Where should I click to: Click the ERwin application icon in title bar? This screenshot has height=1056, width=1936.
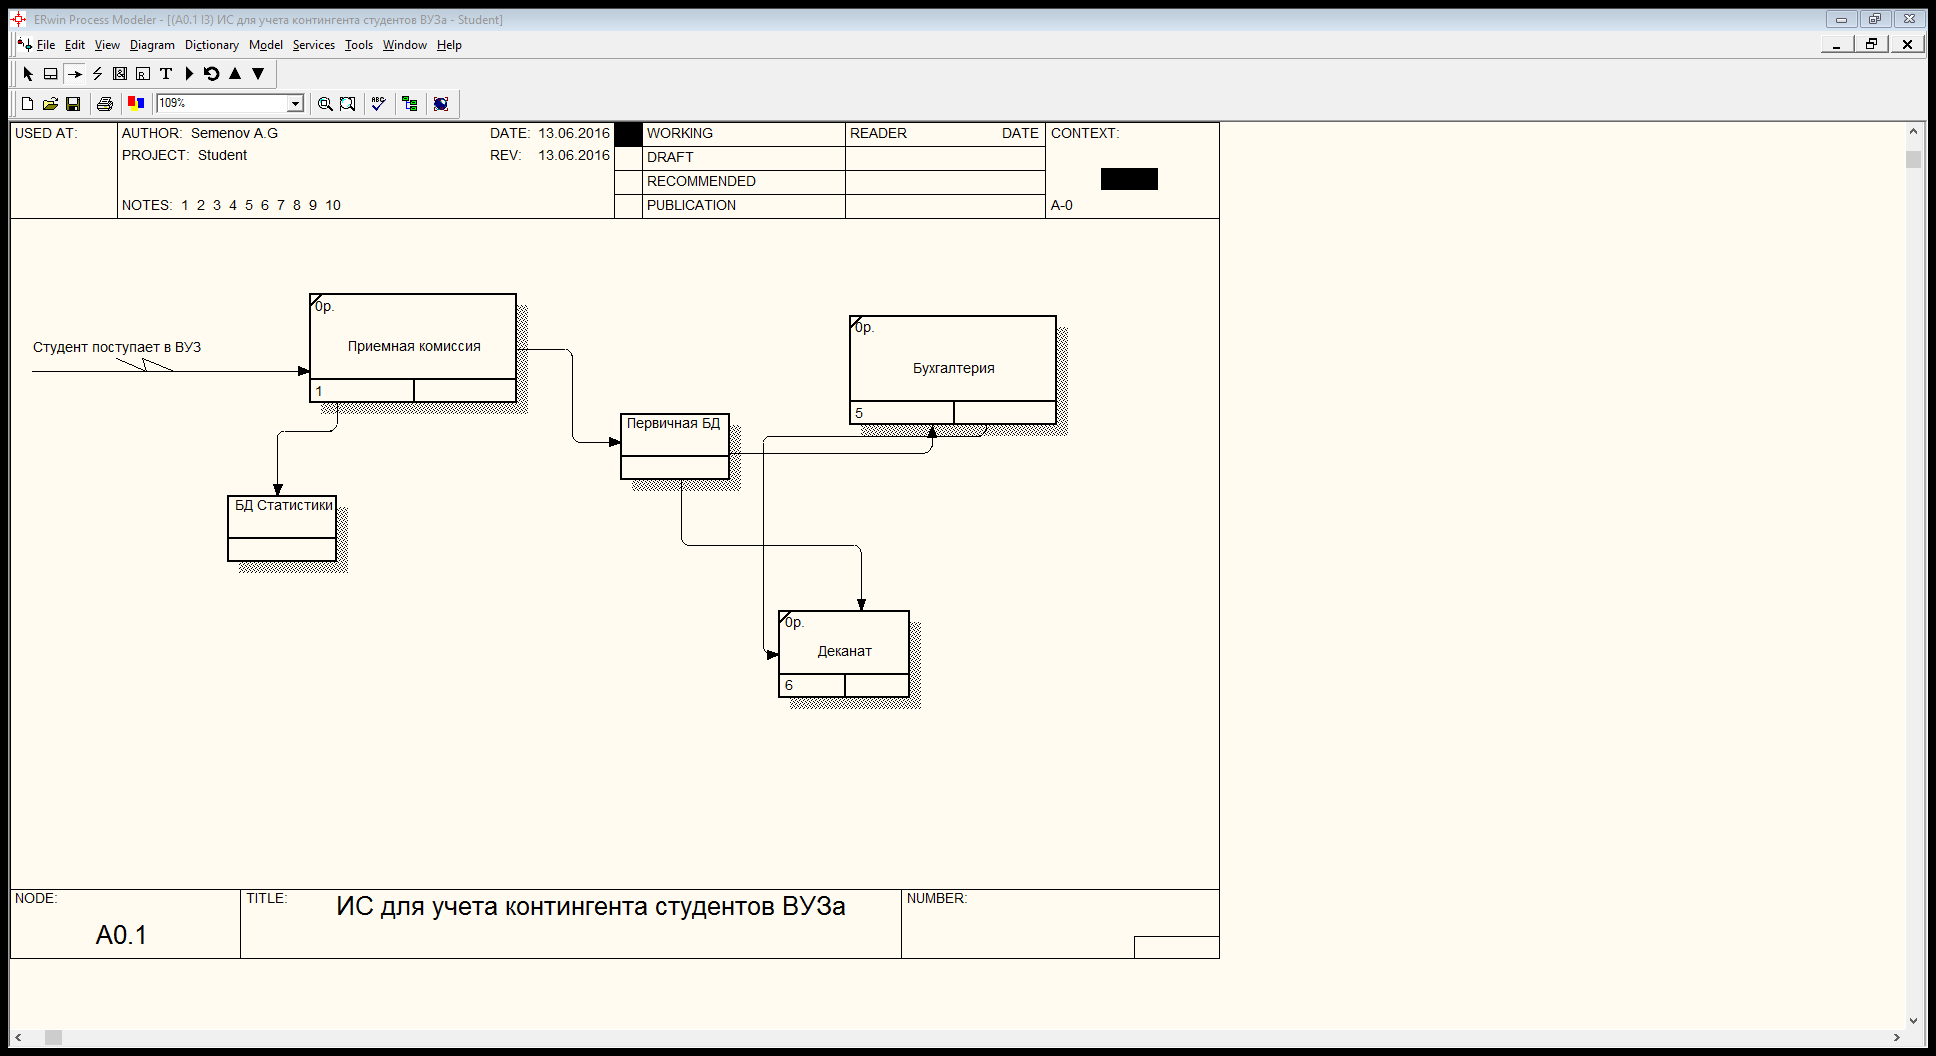click(x=18, y=19)
